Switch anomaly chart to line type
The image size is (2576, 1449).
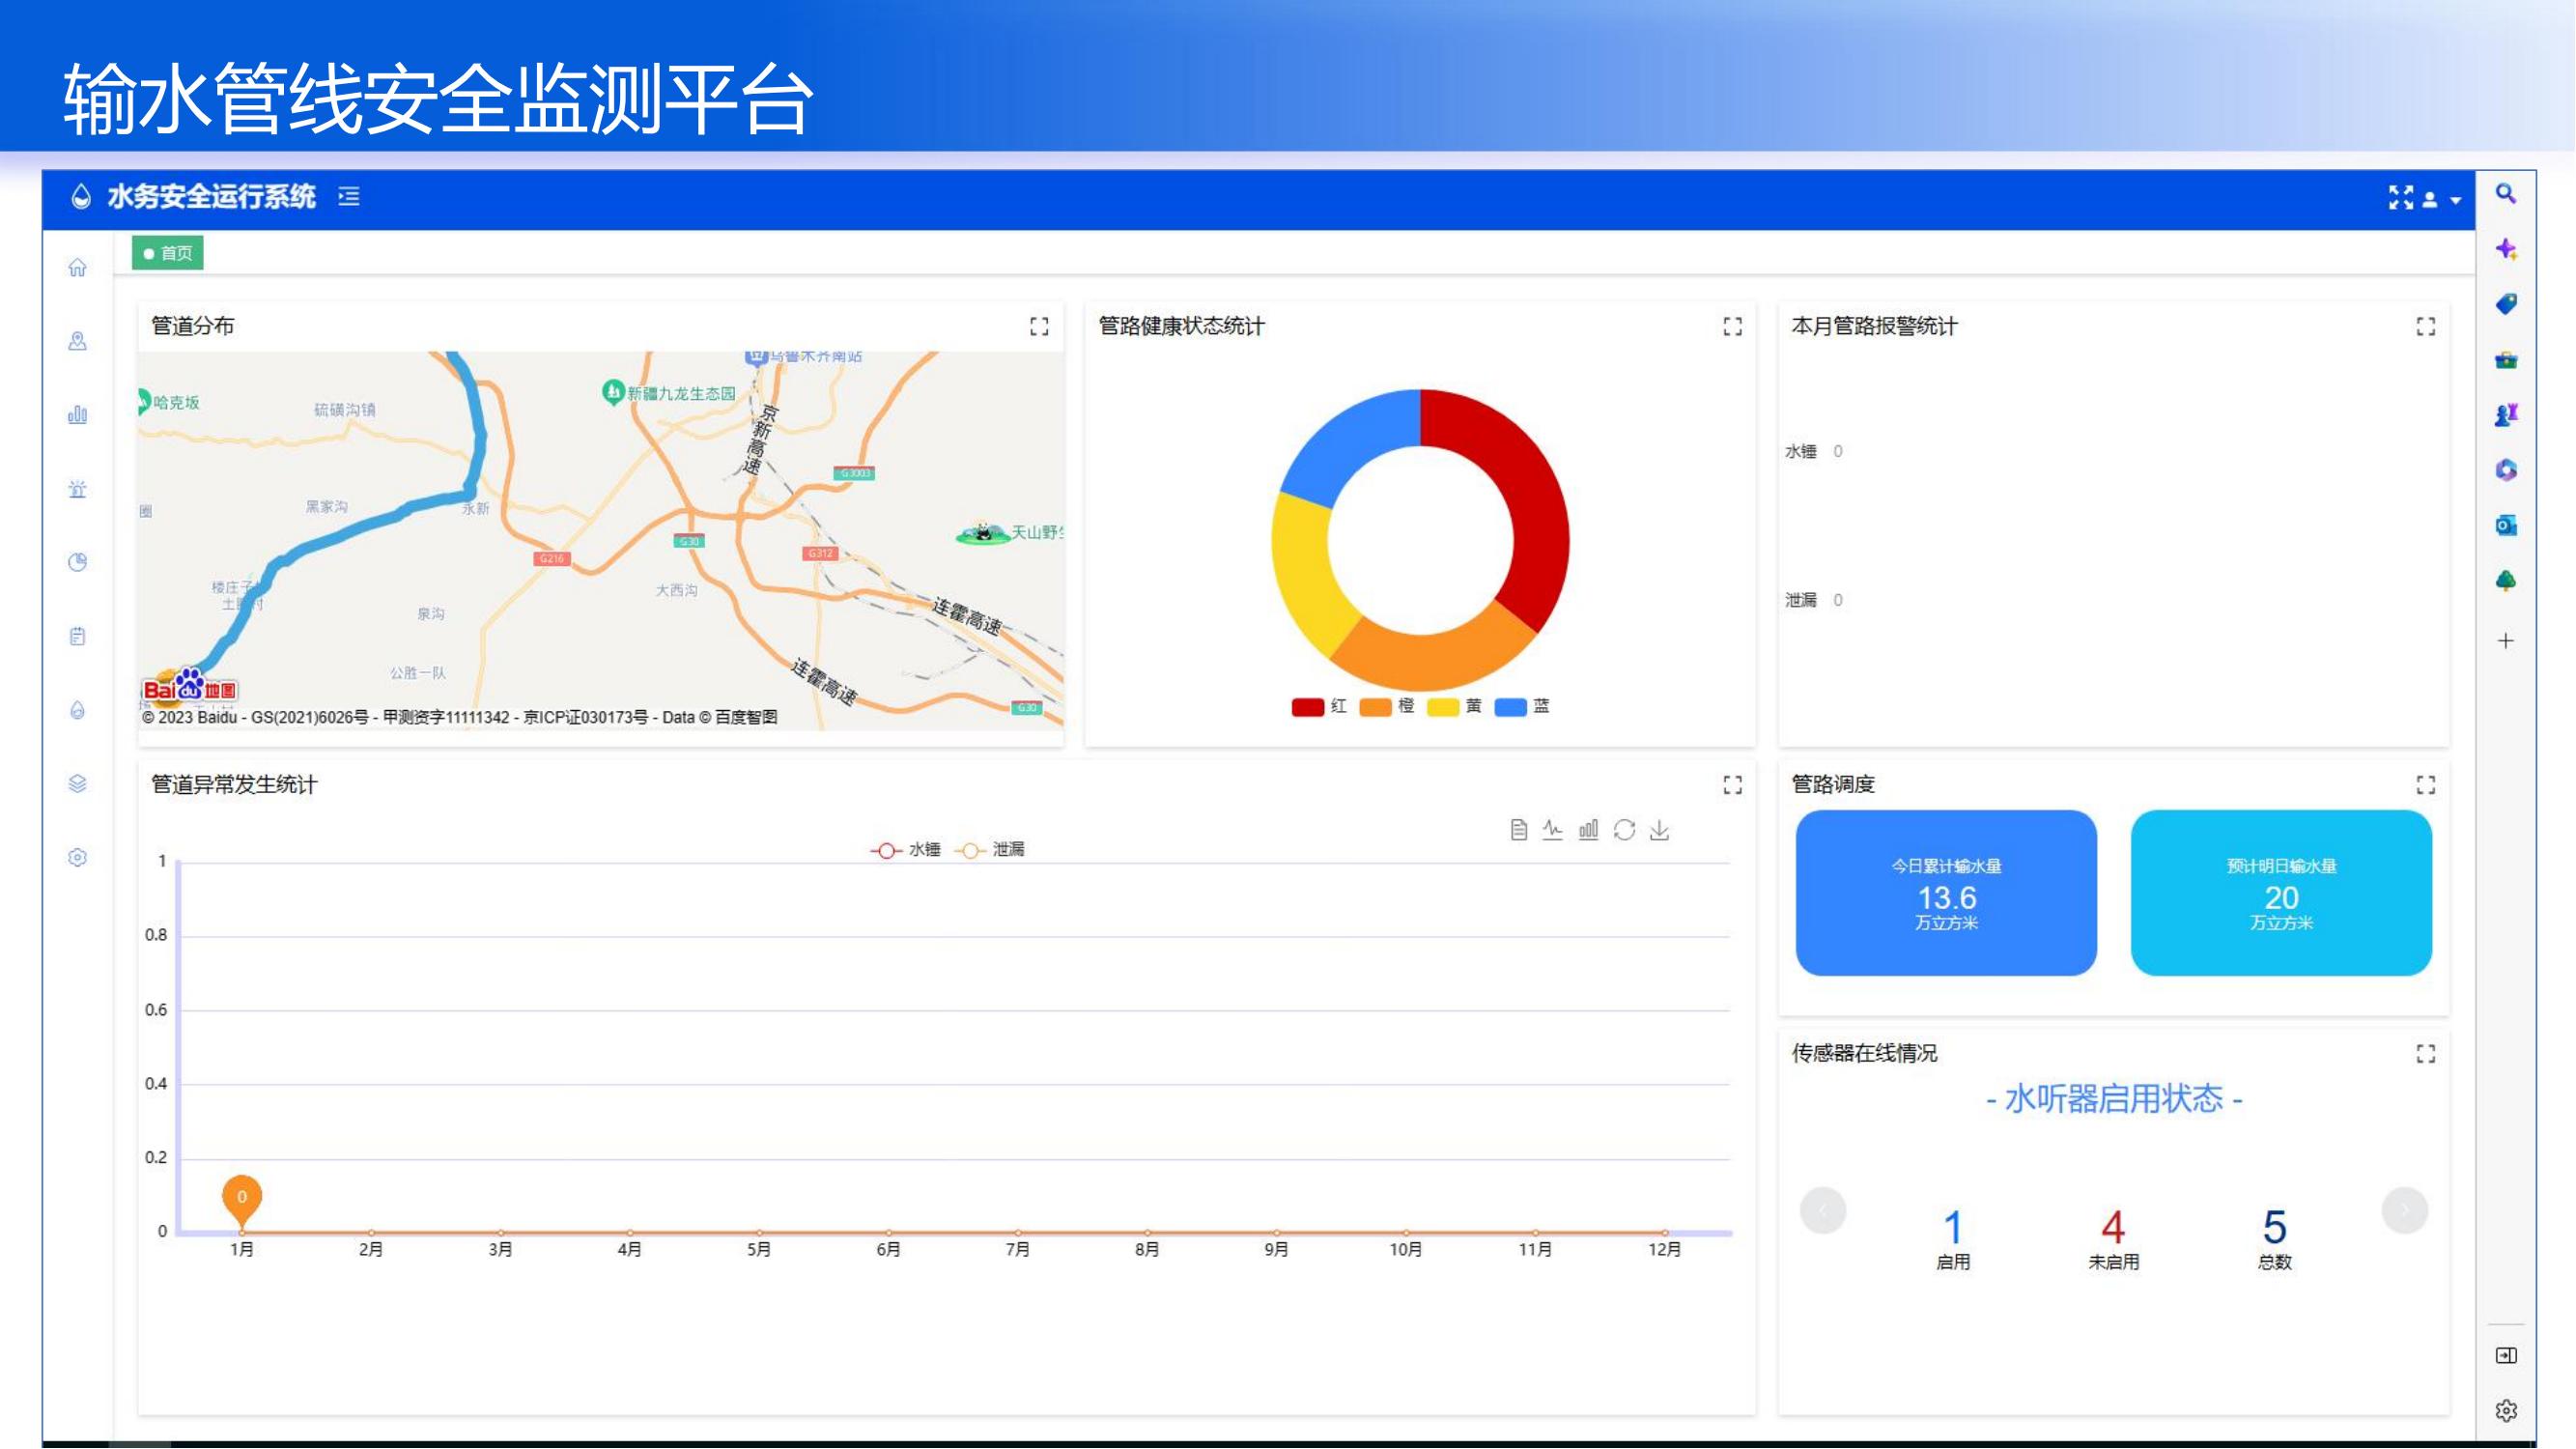[x=1552, y=830]
